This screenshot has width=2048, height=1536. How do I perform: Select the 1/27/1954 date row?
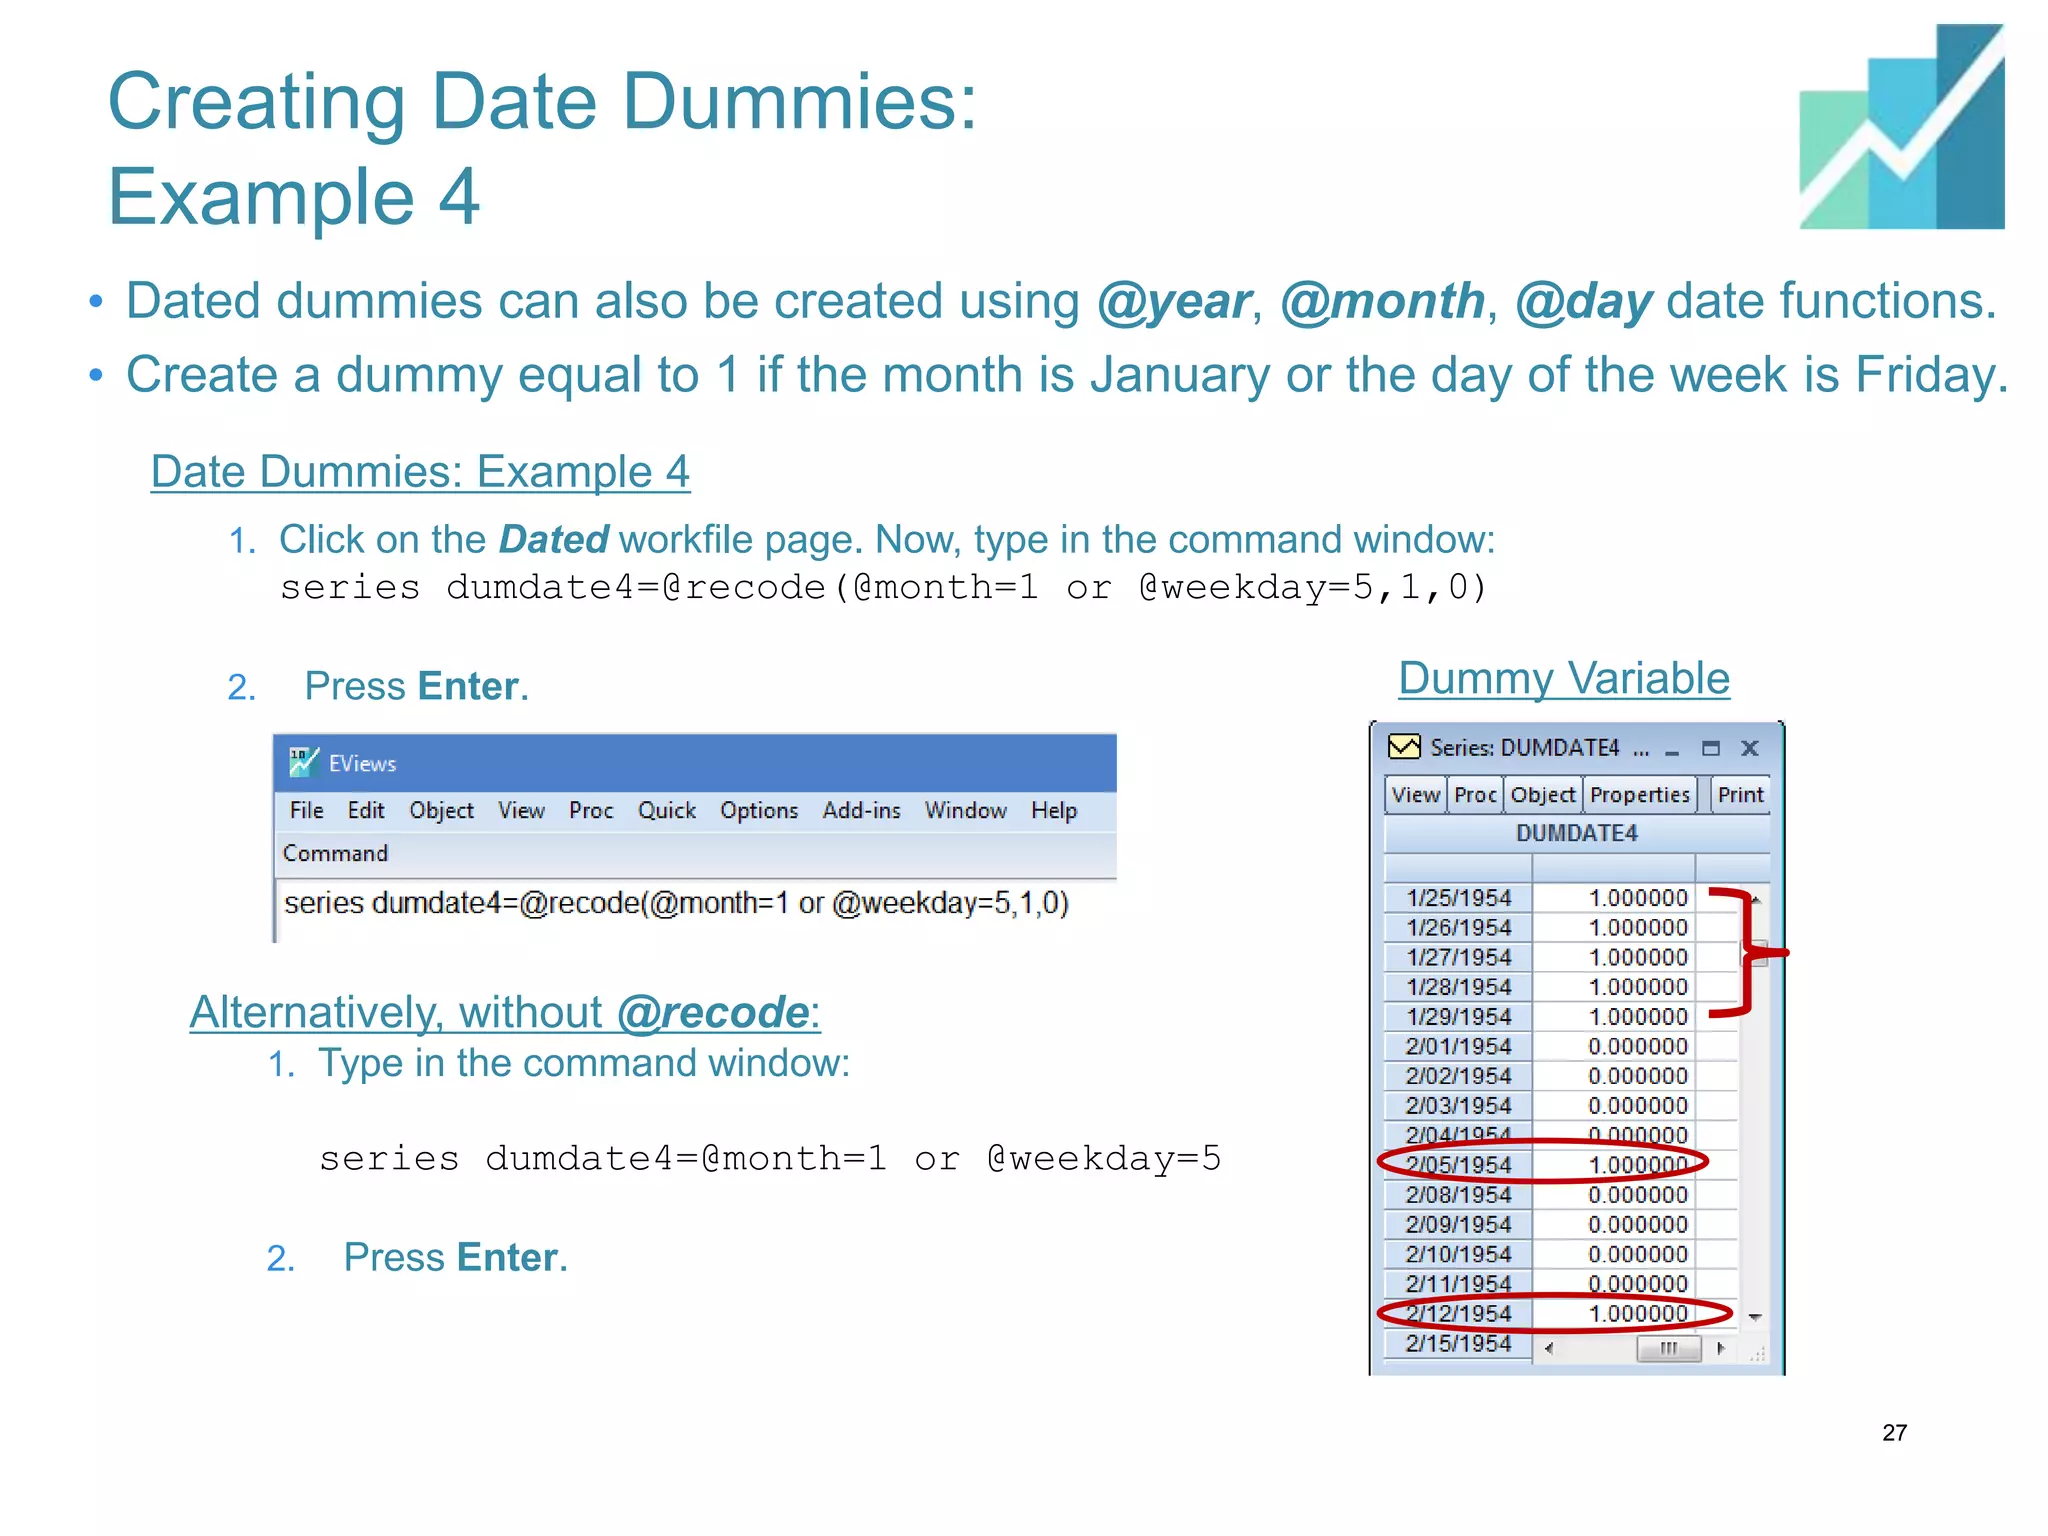pos(1458,957)
